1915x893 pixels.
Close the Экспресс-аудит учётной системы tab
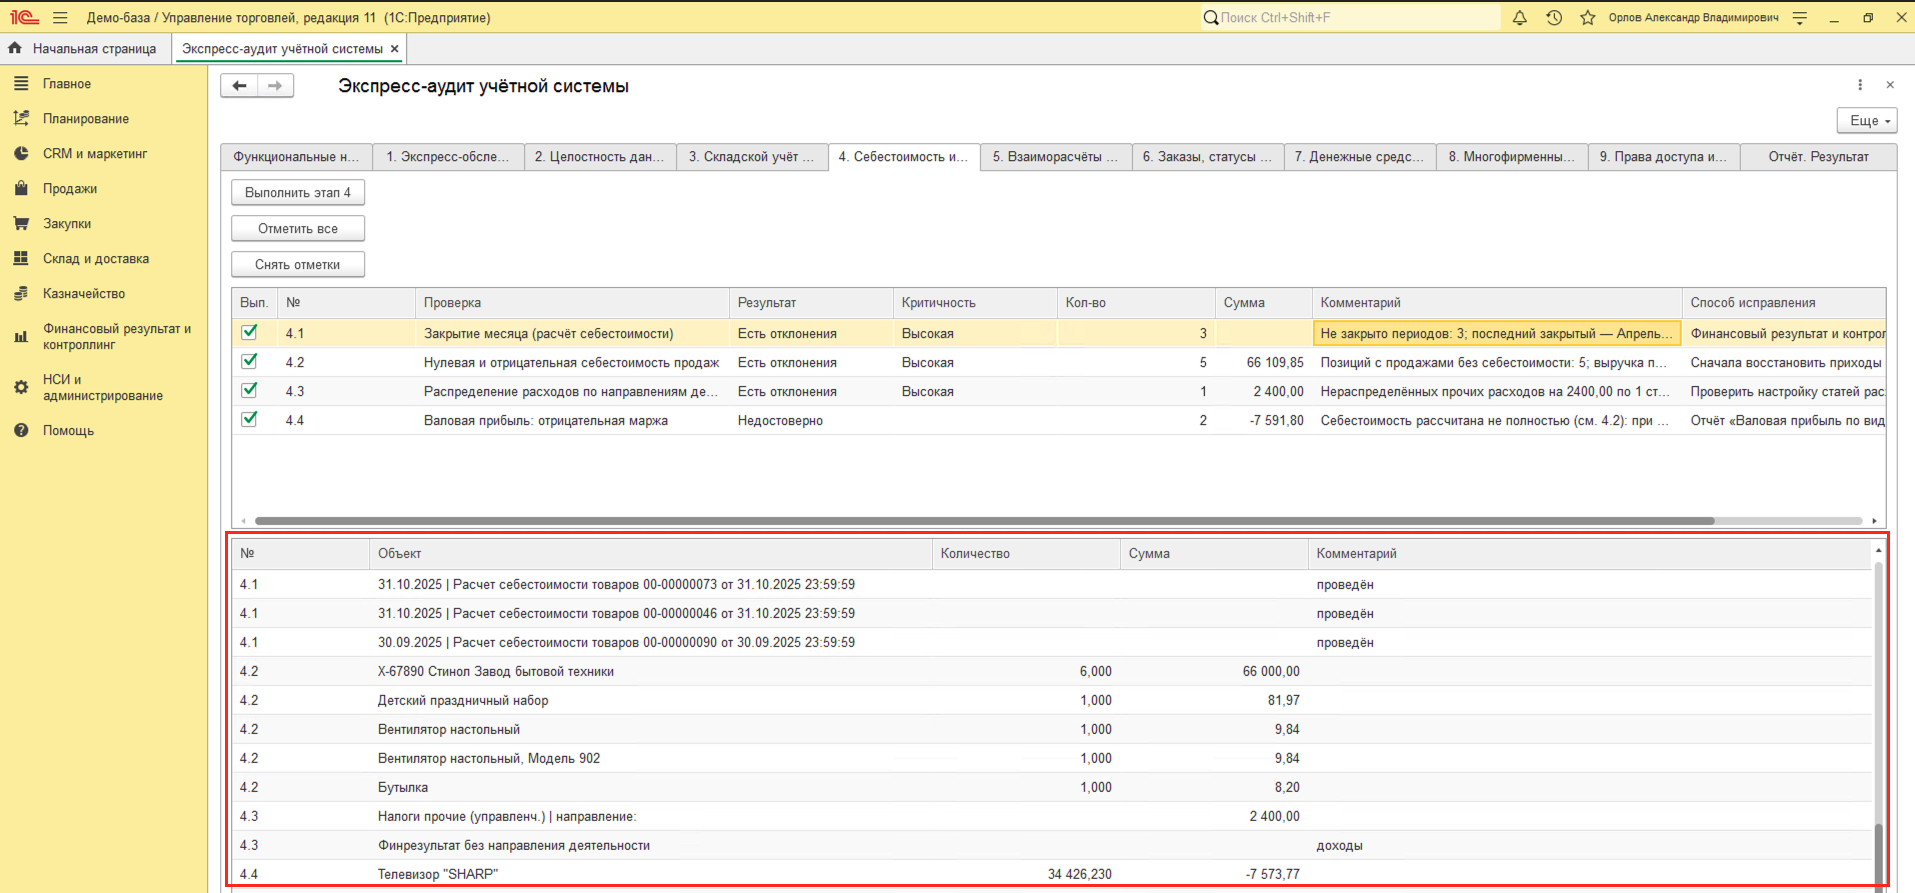pyautogui.click(x=395, y=48)
